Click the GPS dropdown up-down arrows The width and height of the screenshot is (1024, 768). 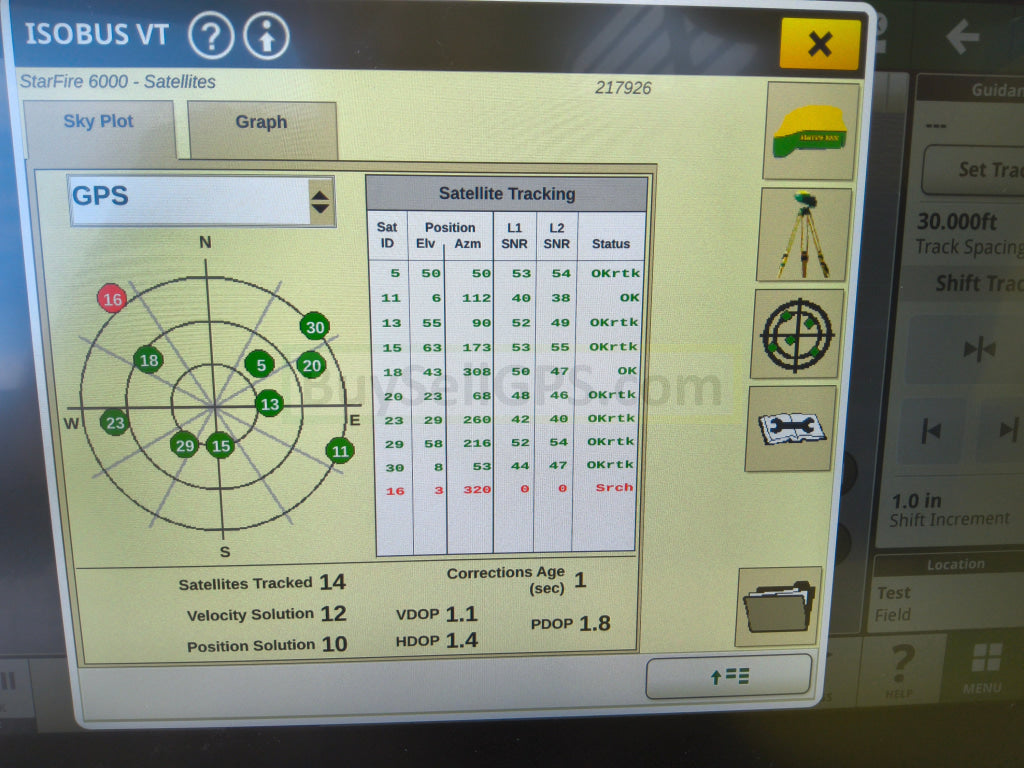pos(320,202)
